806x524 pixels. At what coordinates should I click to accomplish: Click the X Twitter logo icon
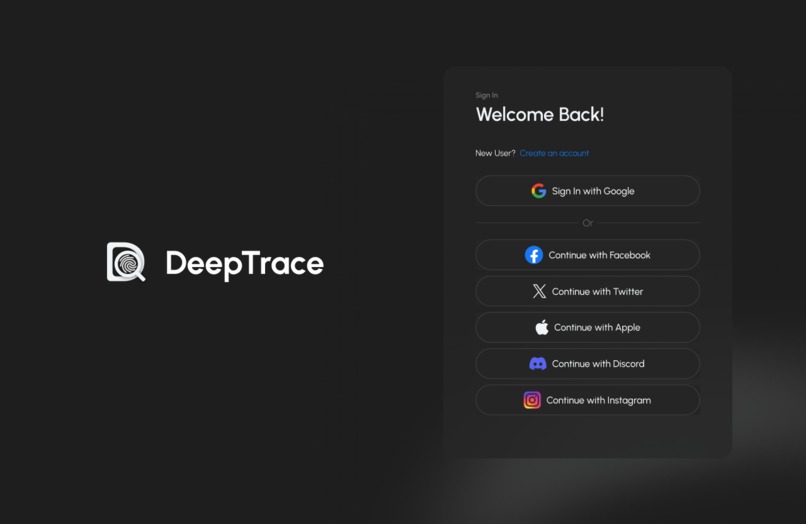[x=539, y=291]
